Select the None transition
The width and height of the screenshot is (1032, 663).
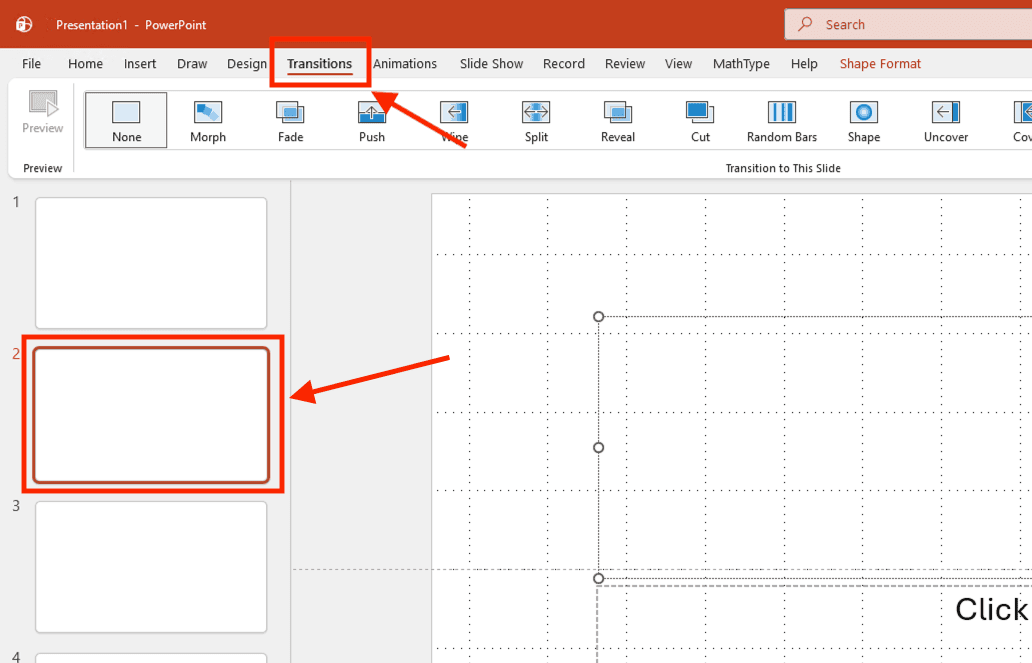[126, 120]
